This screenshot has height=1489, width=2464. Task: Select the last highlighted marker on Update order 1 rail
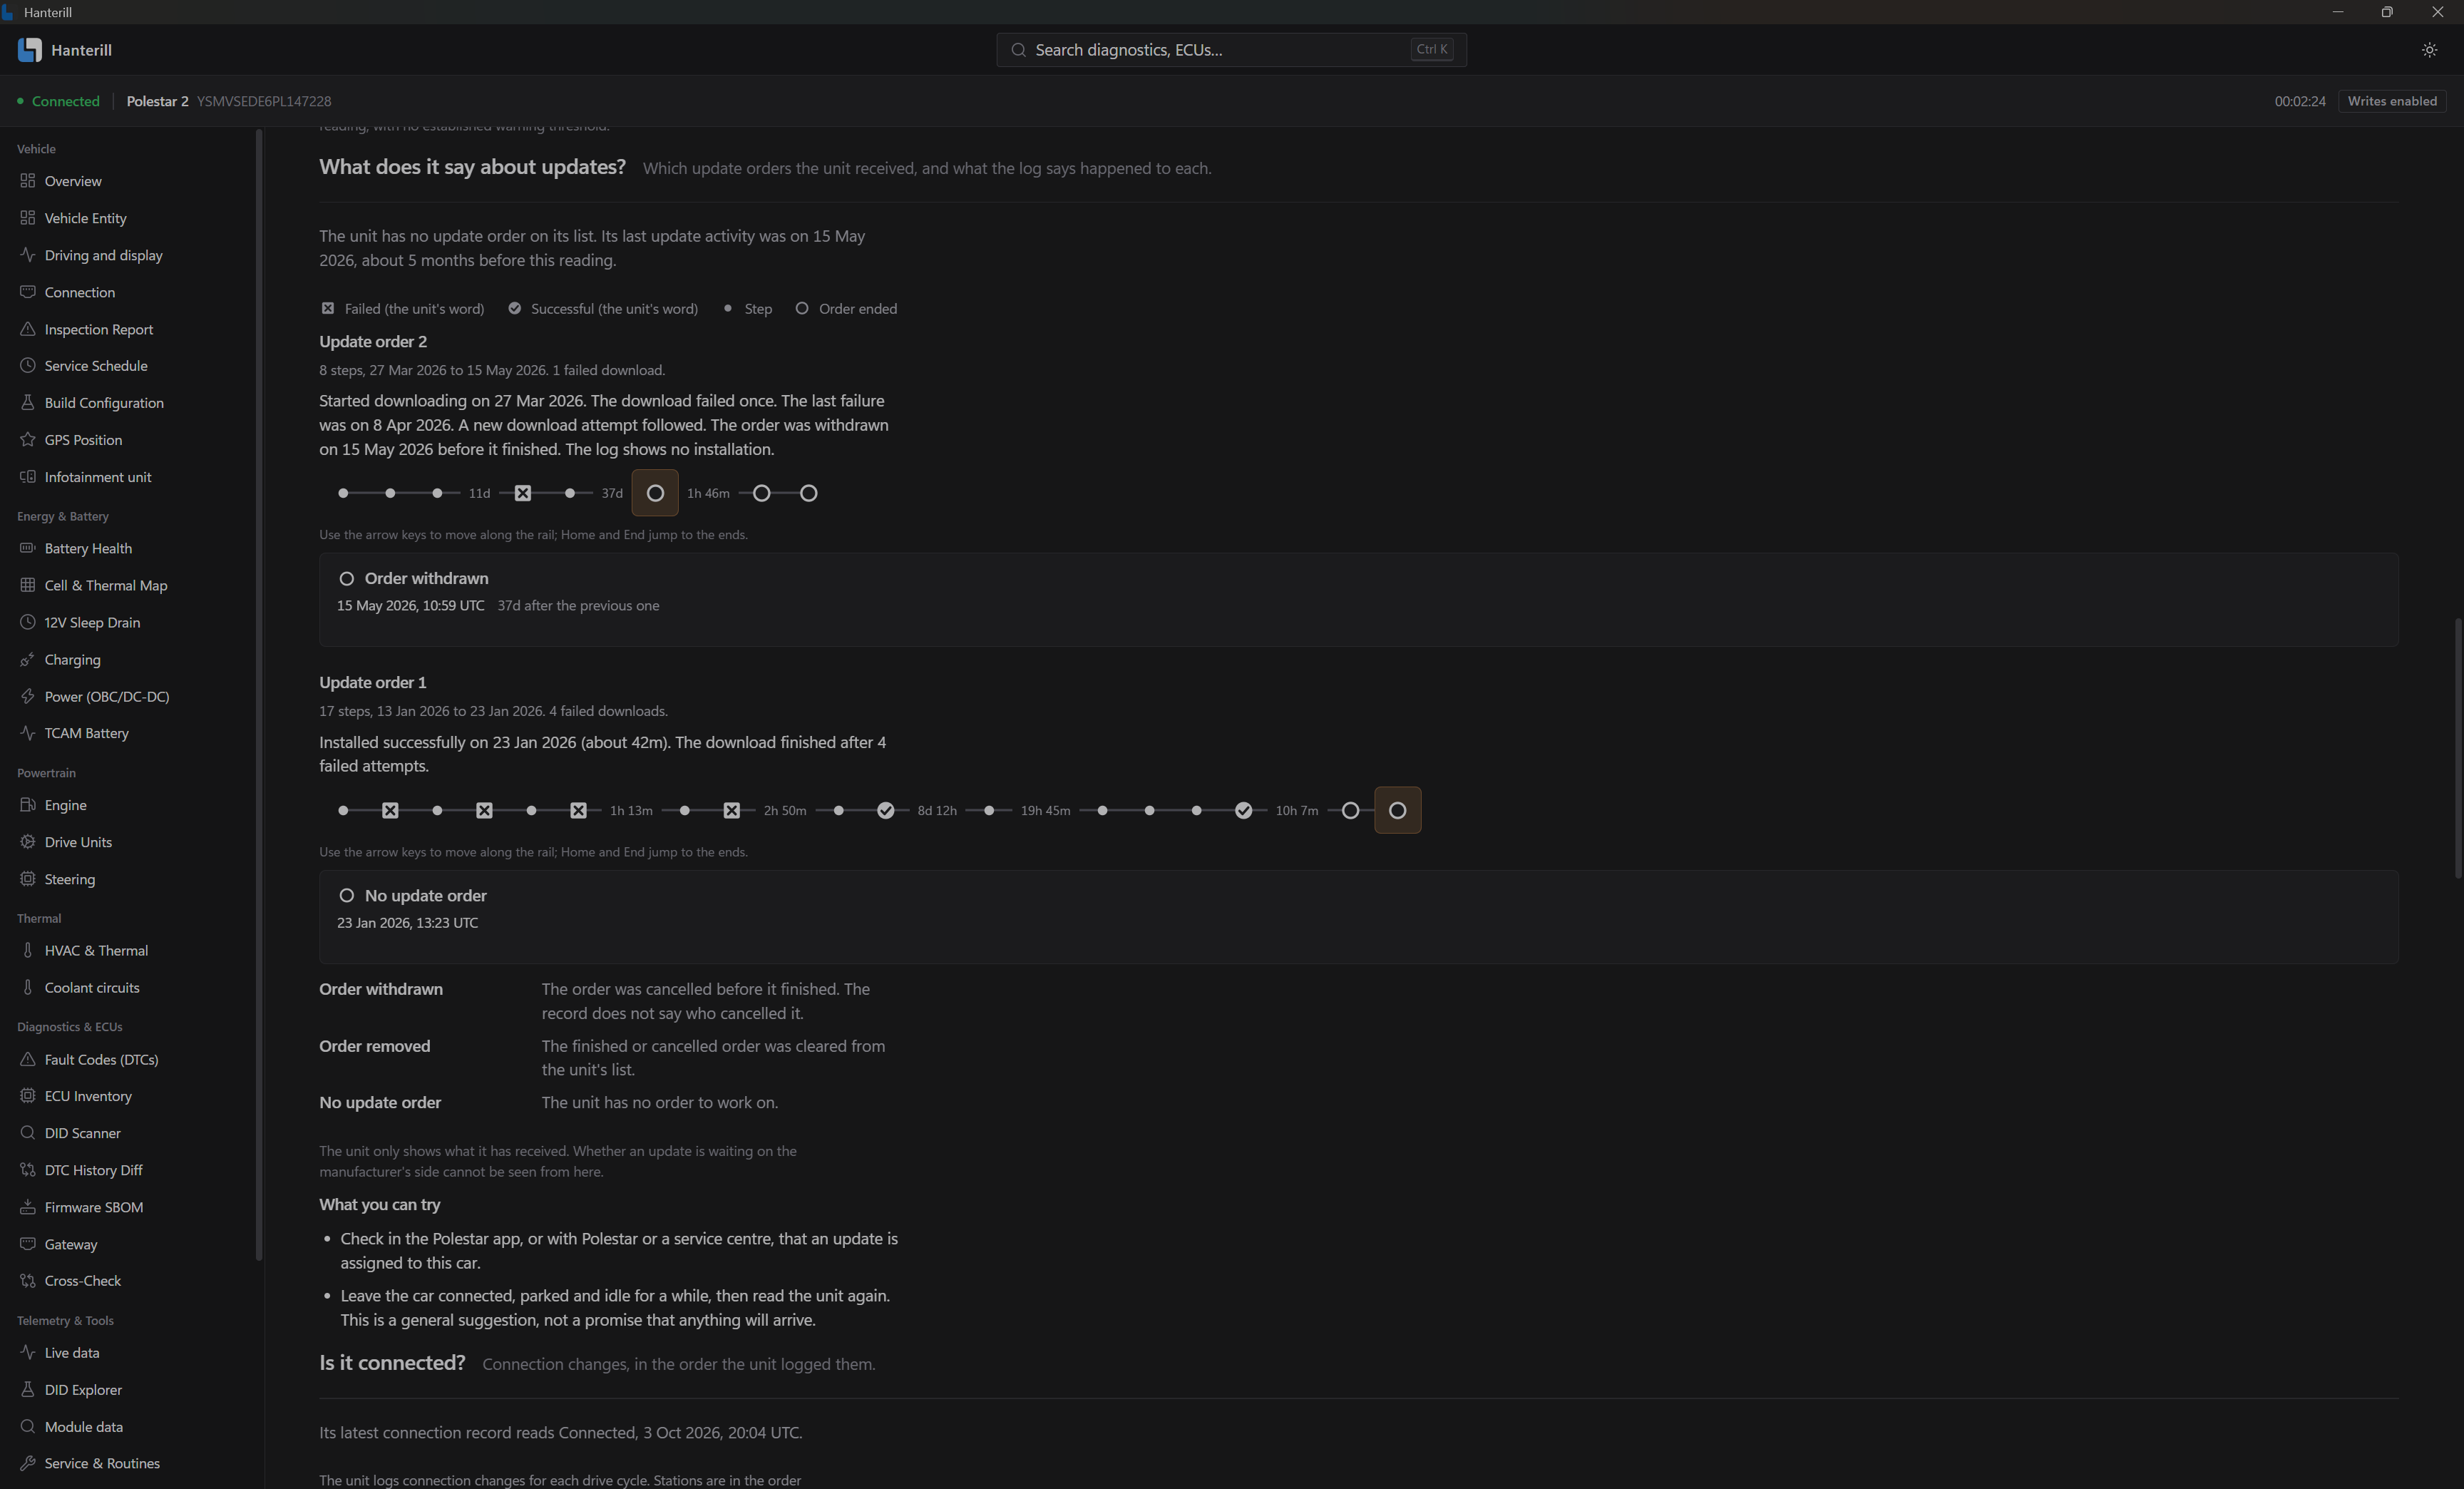click(1397, 810)
